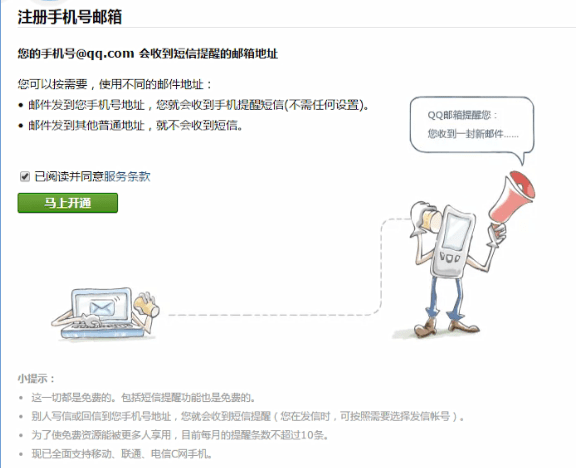Click the laptop keyboard illustration
The height and width of the screenshot is (468, 576).
(102, 328)
